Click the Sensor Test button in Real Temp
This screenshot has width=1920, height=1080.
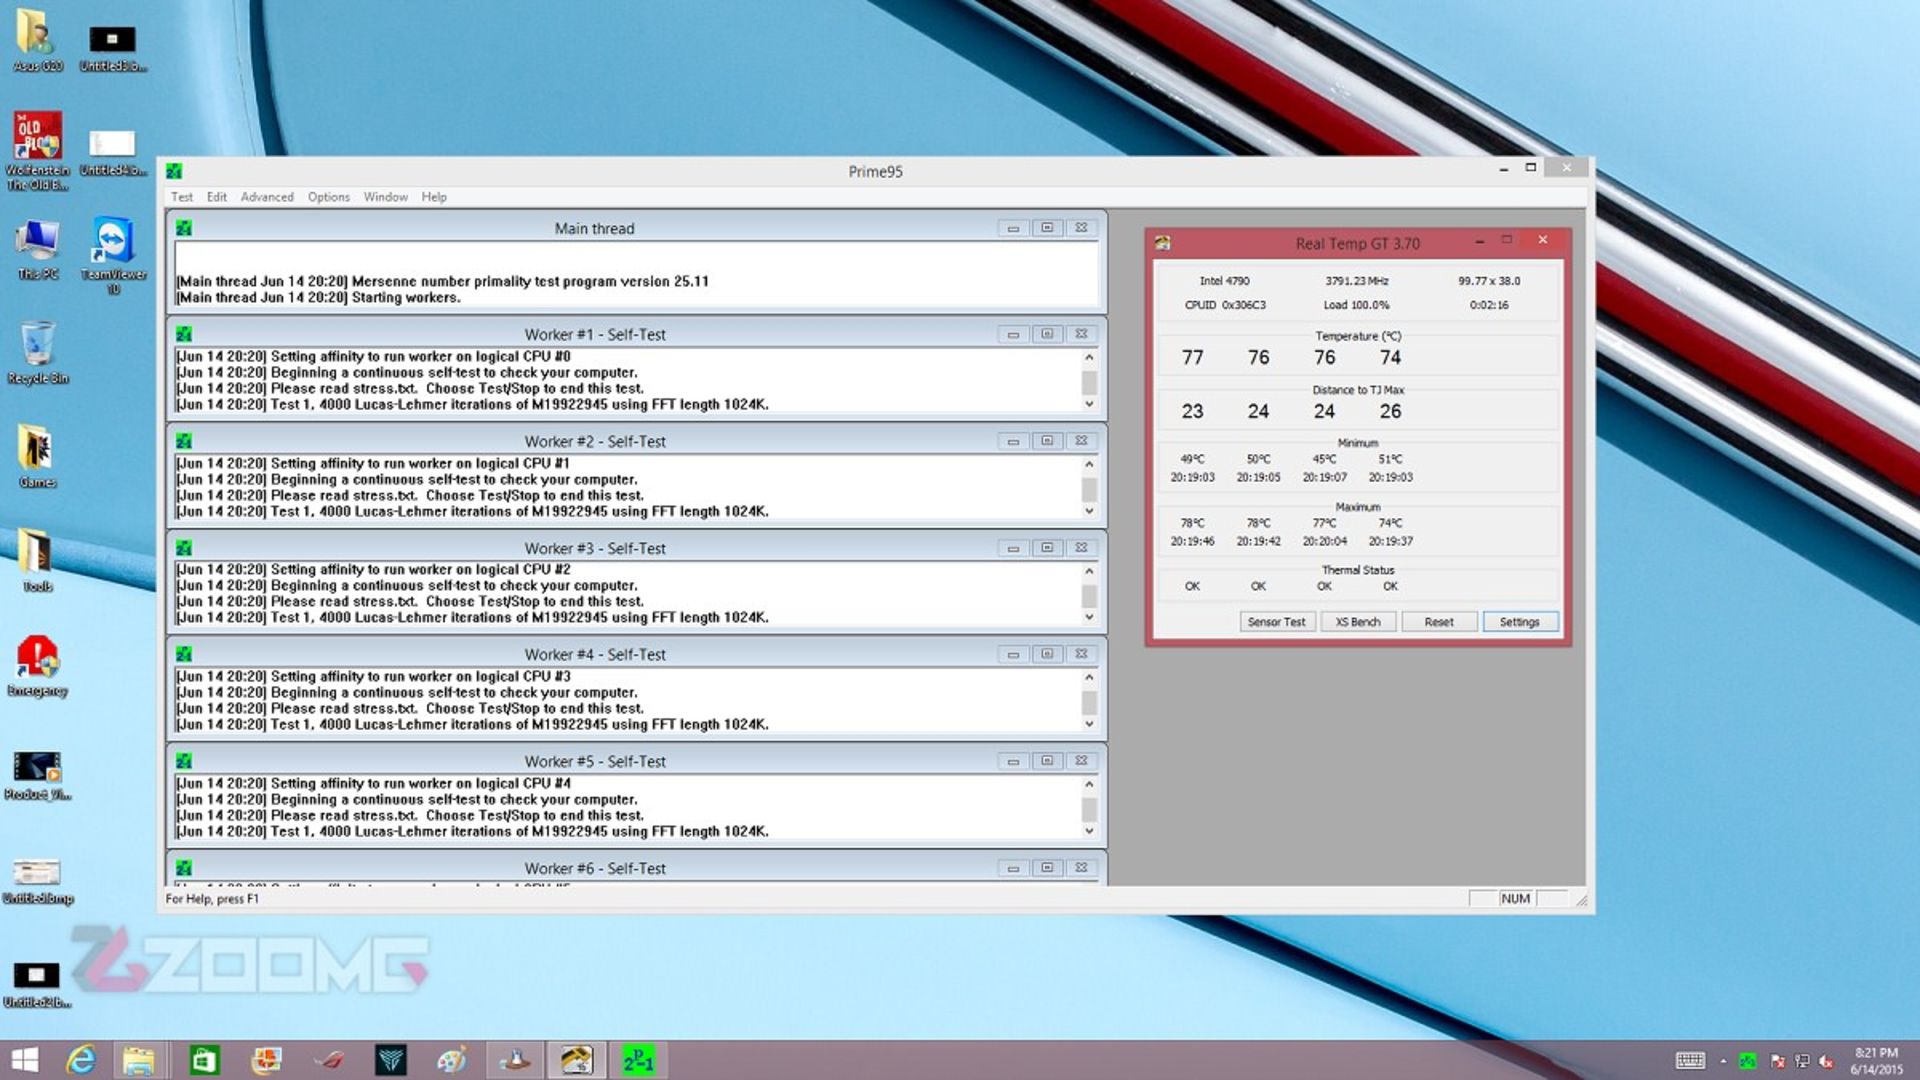click(1277, 622)
